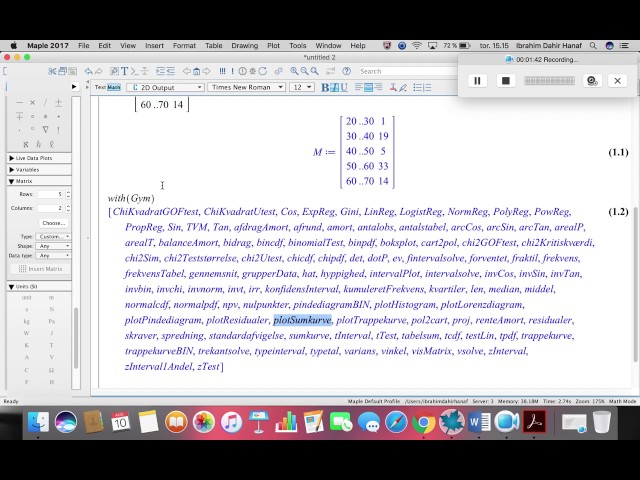Pick a highlight color with the pen icon
This screenshot has width=640, height=480.
point(402,87)
